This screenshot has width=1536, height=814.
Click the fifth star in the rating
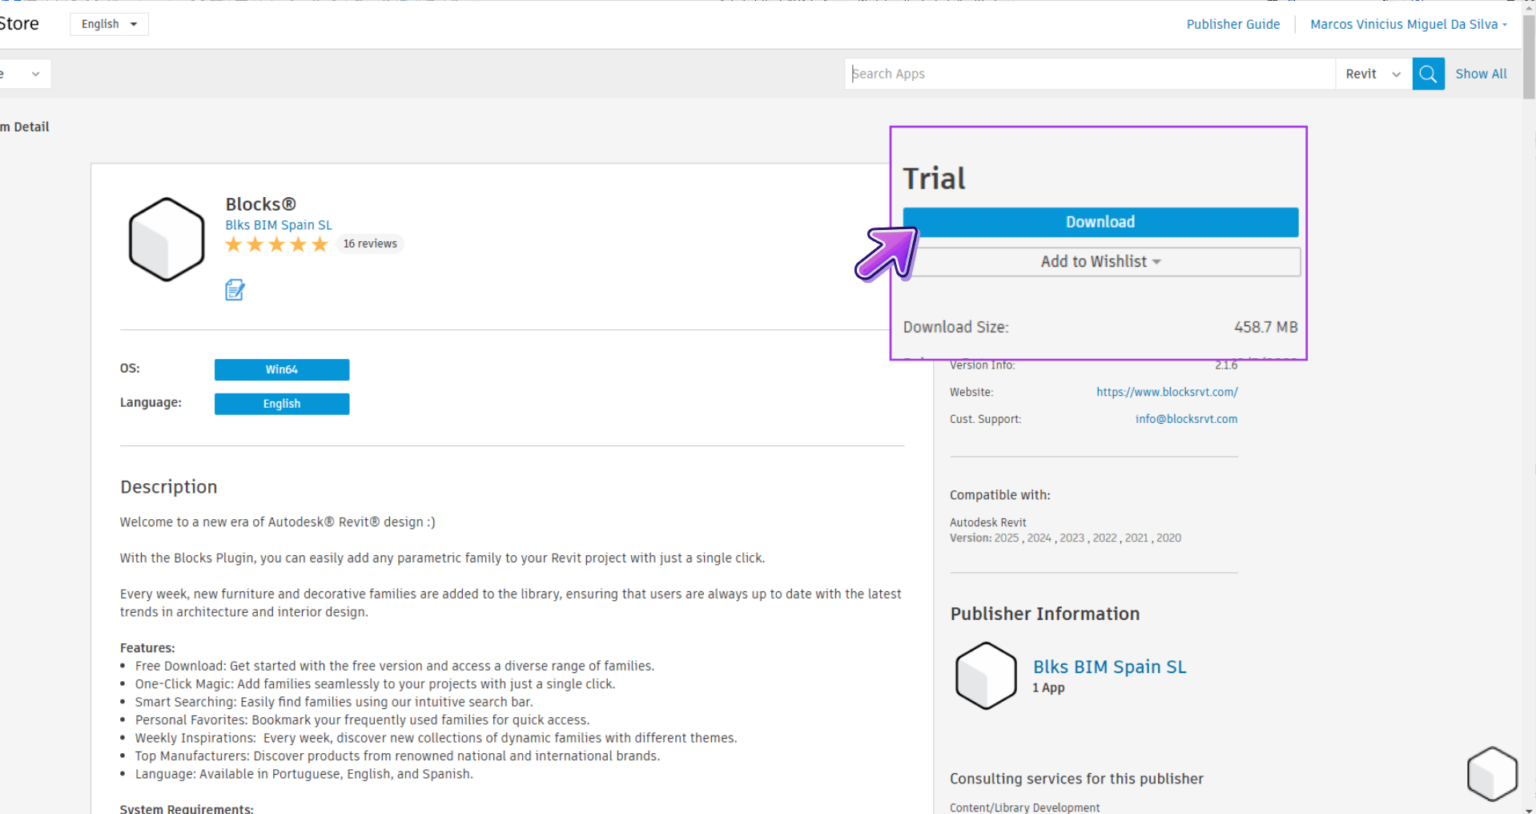[319, 243]
